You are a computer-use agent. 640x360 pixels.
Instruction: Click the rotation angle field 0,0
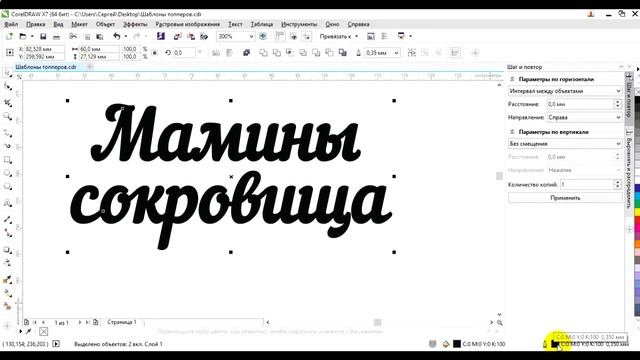click(x=184, y=53)
